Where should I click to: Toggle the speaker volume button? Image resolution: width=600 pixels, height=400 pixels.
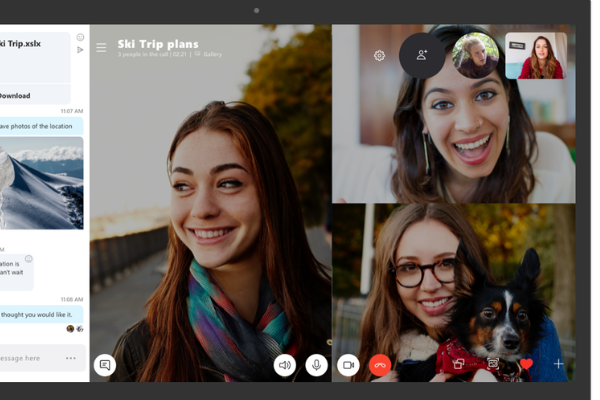[285, 365]
